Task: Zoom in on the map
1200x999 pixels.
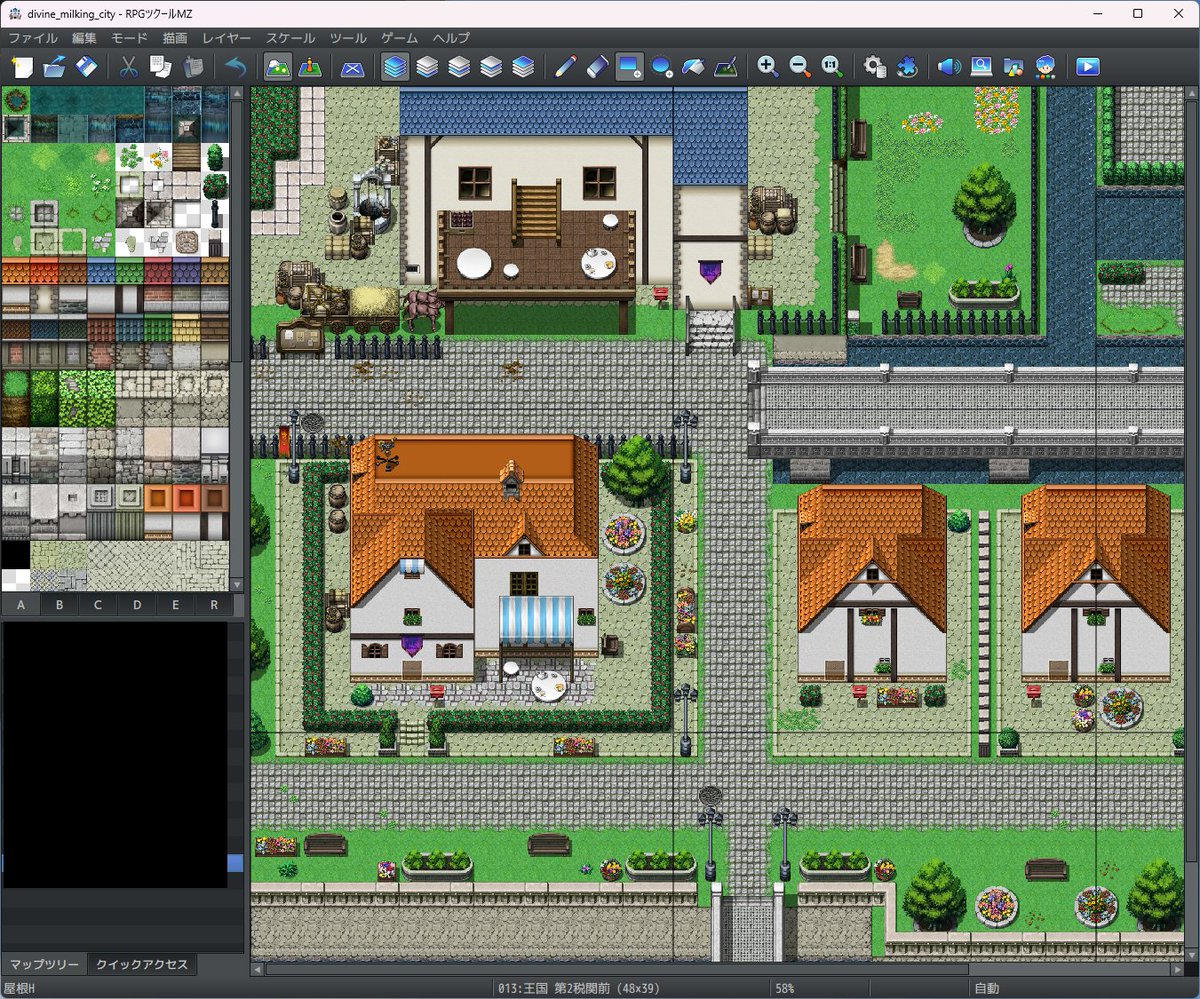Action: point(768,67)
